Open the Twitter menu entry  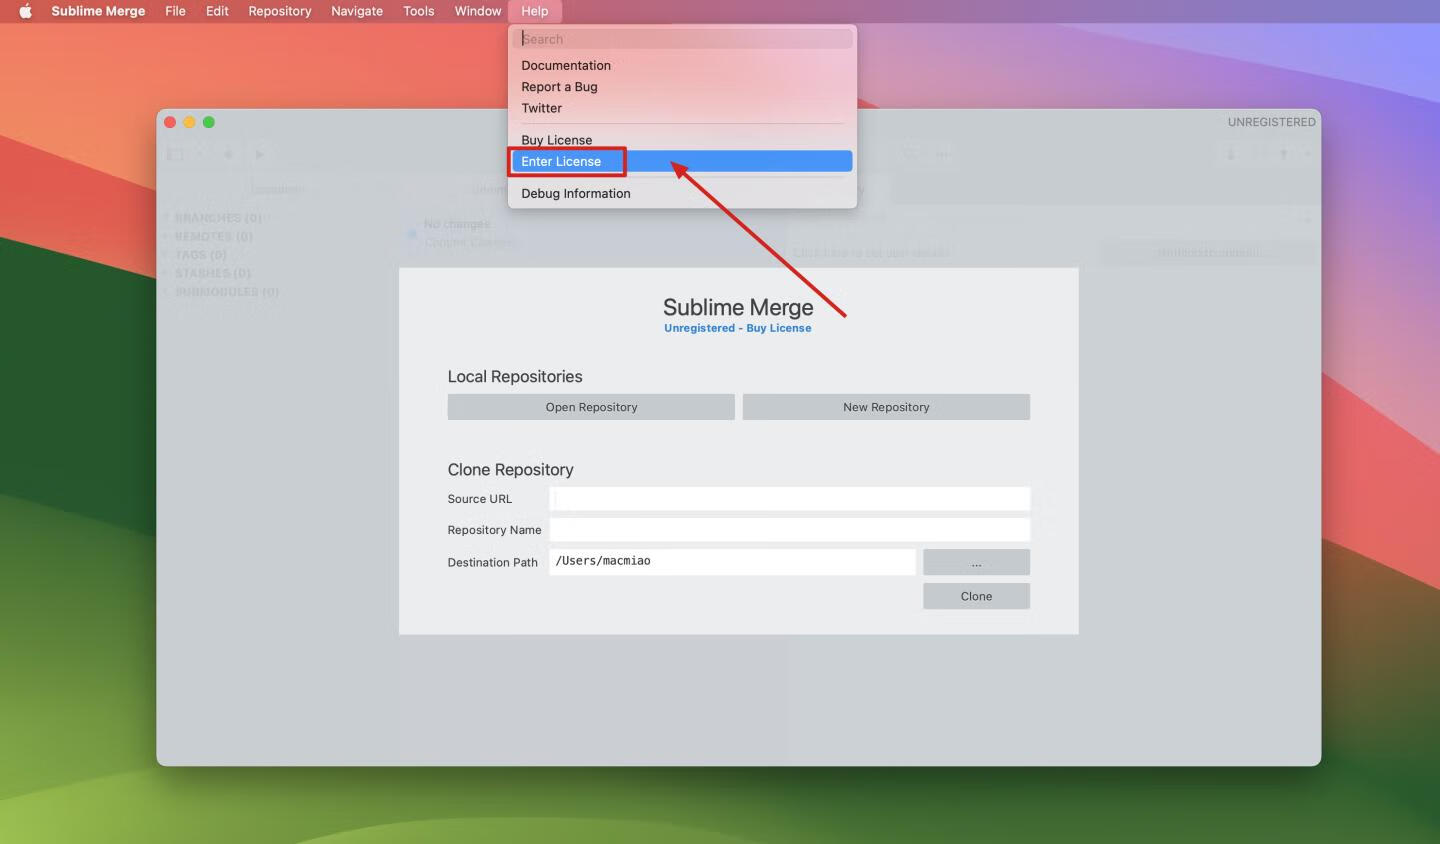682,108
